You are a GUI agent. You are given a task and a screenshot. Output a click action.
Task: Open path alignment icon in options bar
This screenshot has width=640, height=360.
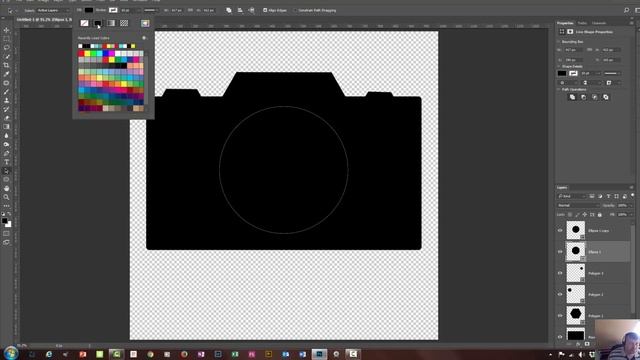pos(240,10)
